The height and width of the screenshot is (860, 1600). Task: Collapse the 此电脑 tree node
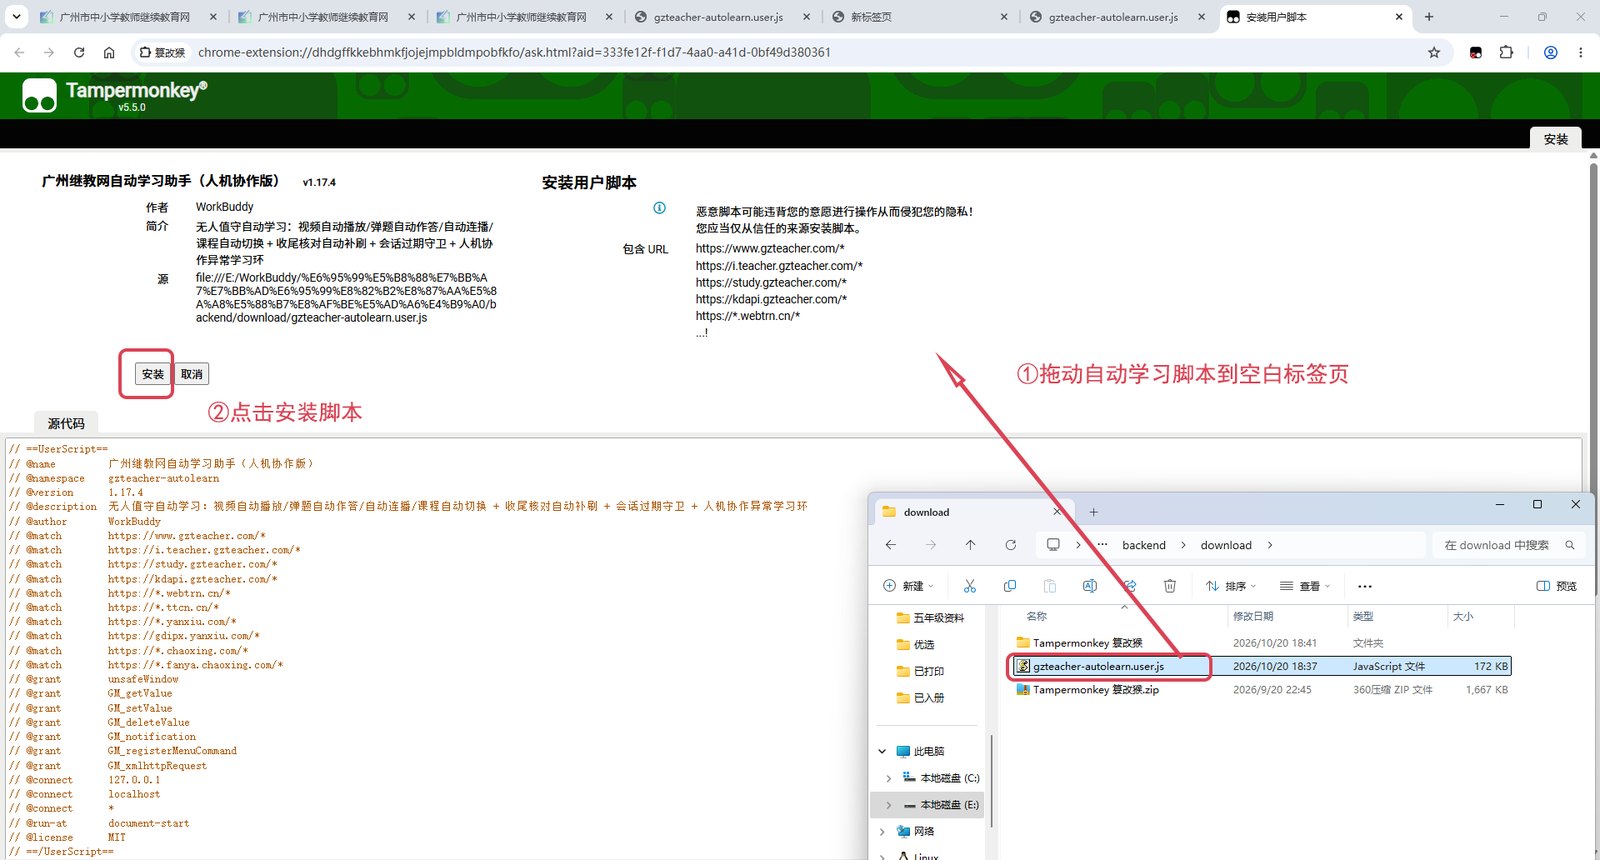(x=882, y=751)
